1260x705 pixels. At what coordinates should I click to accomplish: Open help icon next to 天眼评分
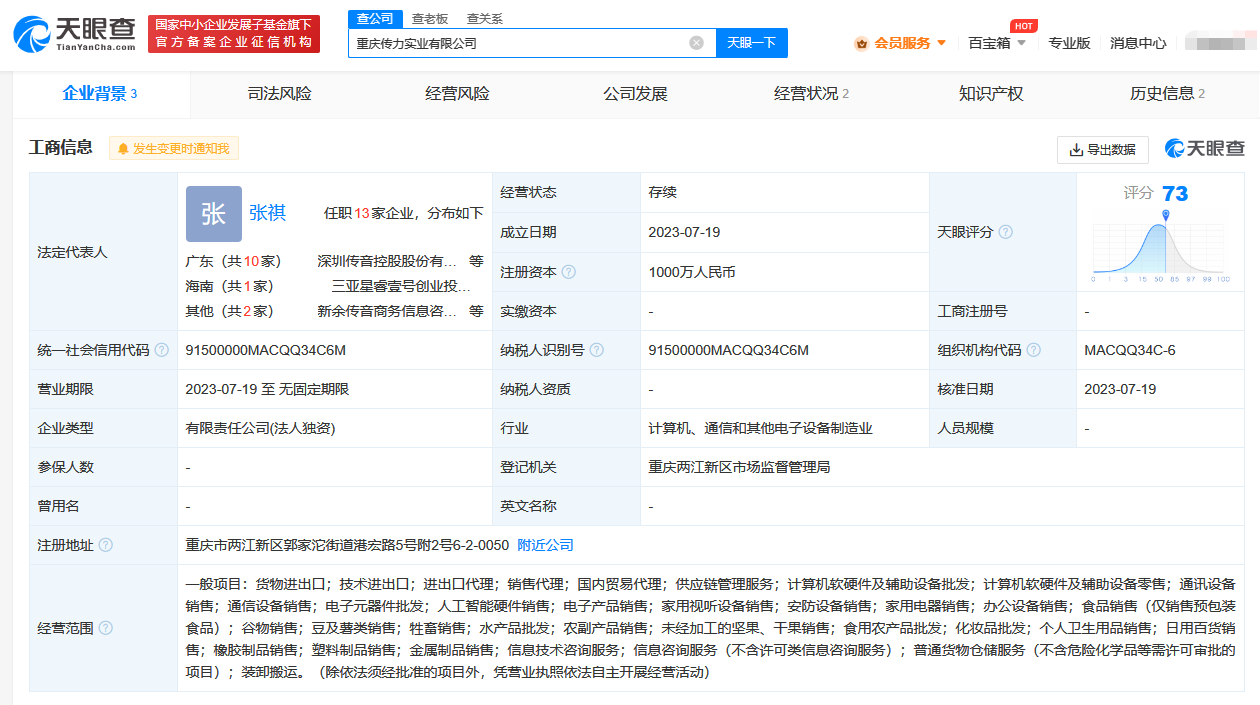pos(1005,232)
